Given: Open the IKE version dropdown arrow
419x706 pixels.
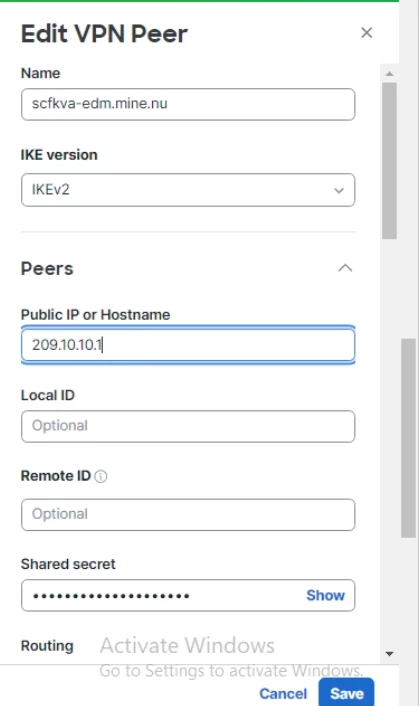Looking at the screenshot, I should pyautogui.click(x=339, y=190).
